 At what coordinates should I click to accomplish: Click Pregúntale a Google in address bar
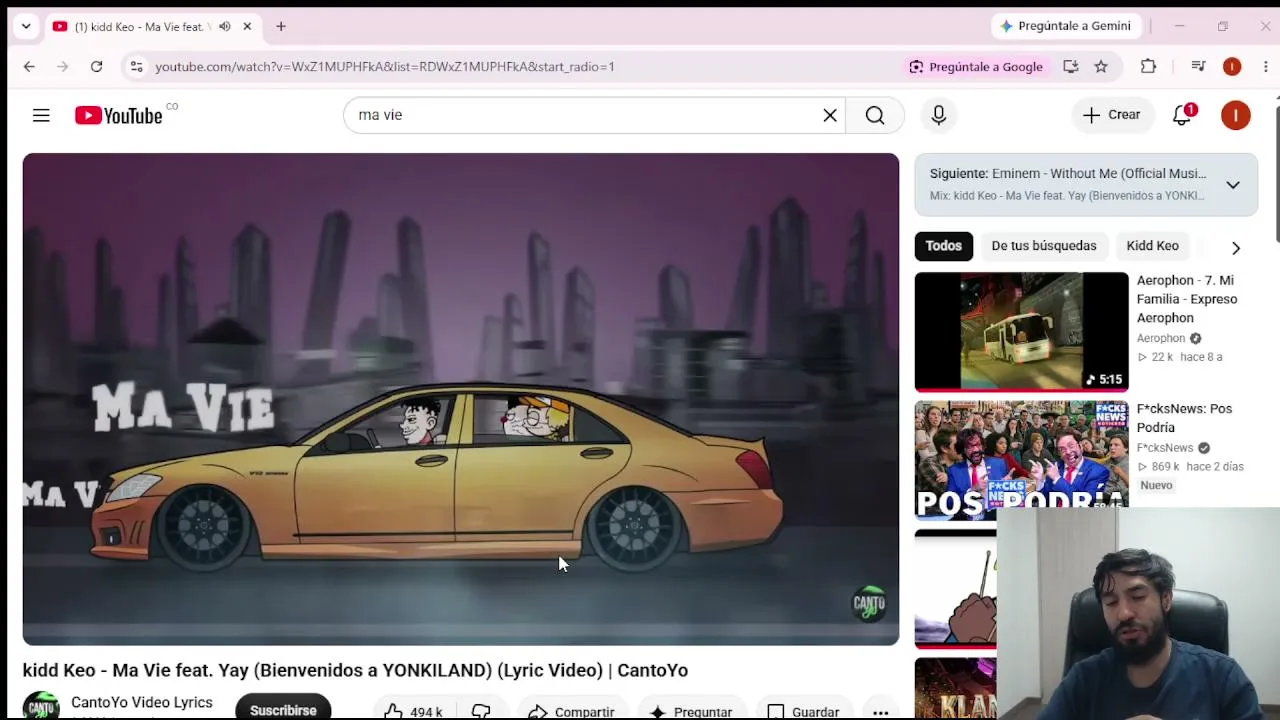pos(976,67)
